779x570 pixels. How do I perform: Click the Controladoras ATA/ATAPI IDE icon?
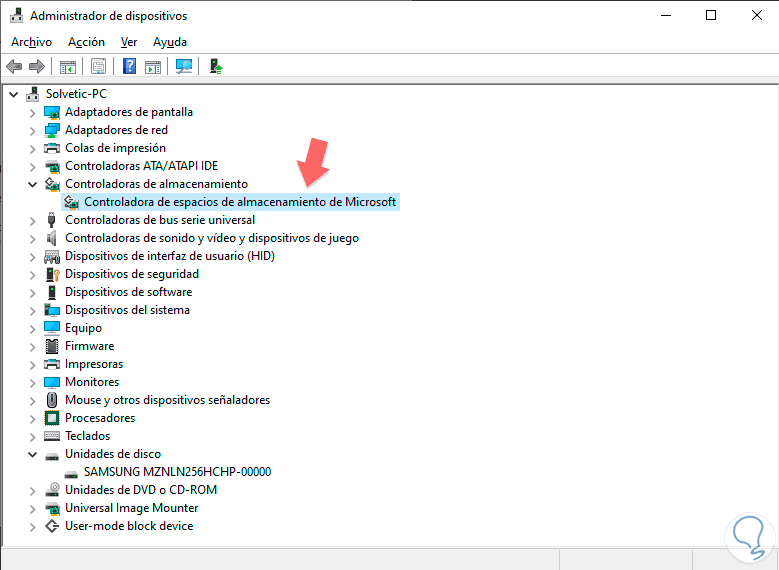pyautogui.click(x=52, y=166)
